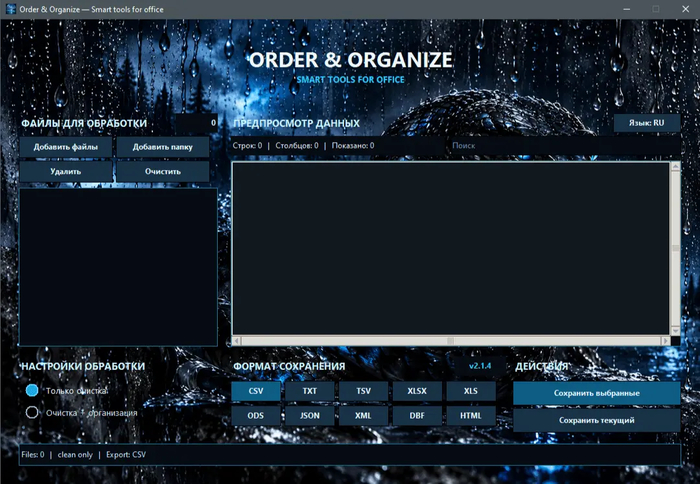700x484 pixels.
Task: Click preview vertical scrollbar up arrow
Action: pyautogui.click(x=675, y=167)
